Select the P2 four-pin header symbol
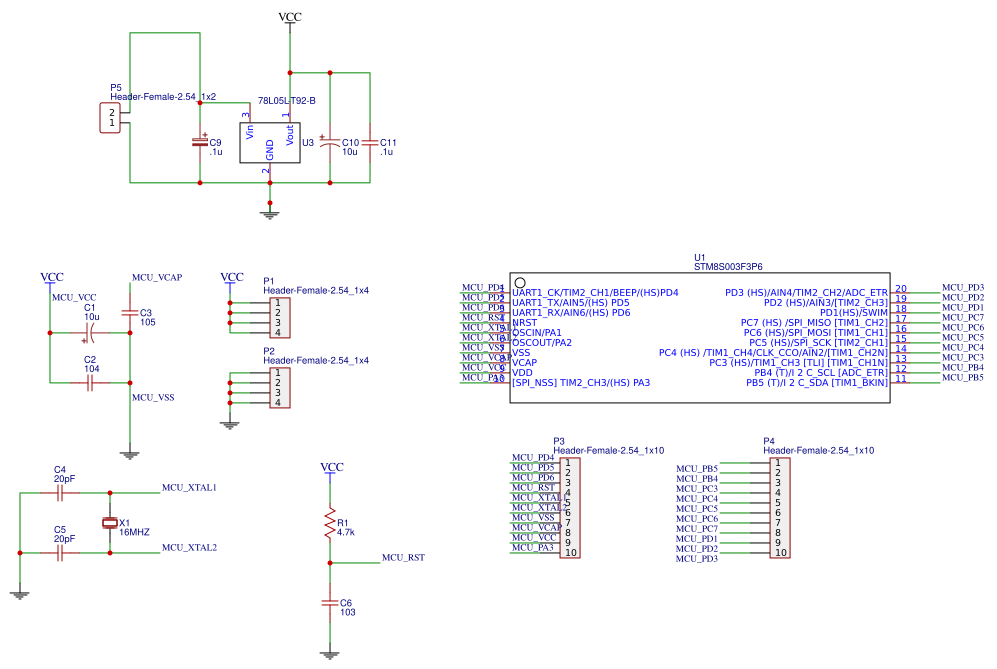Screen dimensions: 997x669 tap(279, 387)
